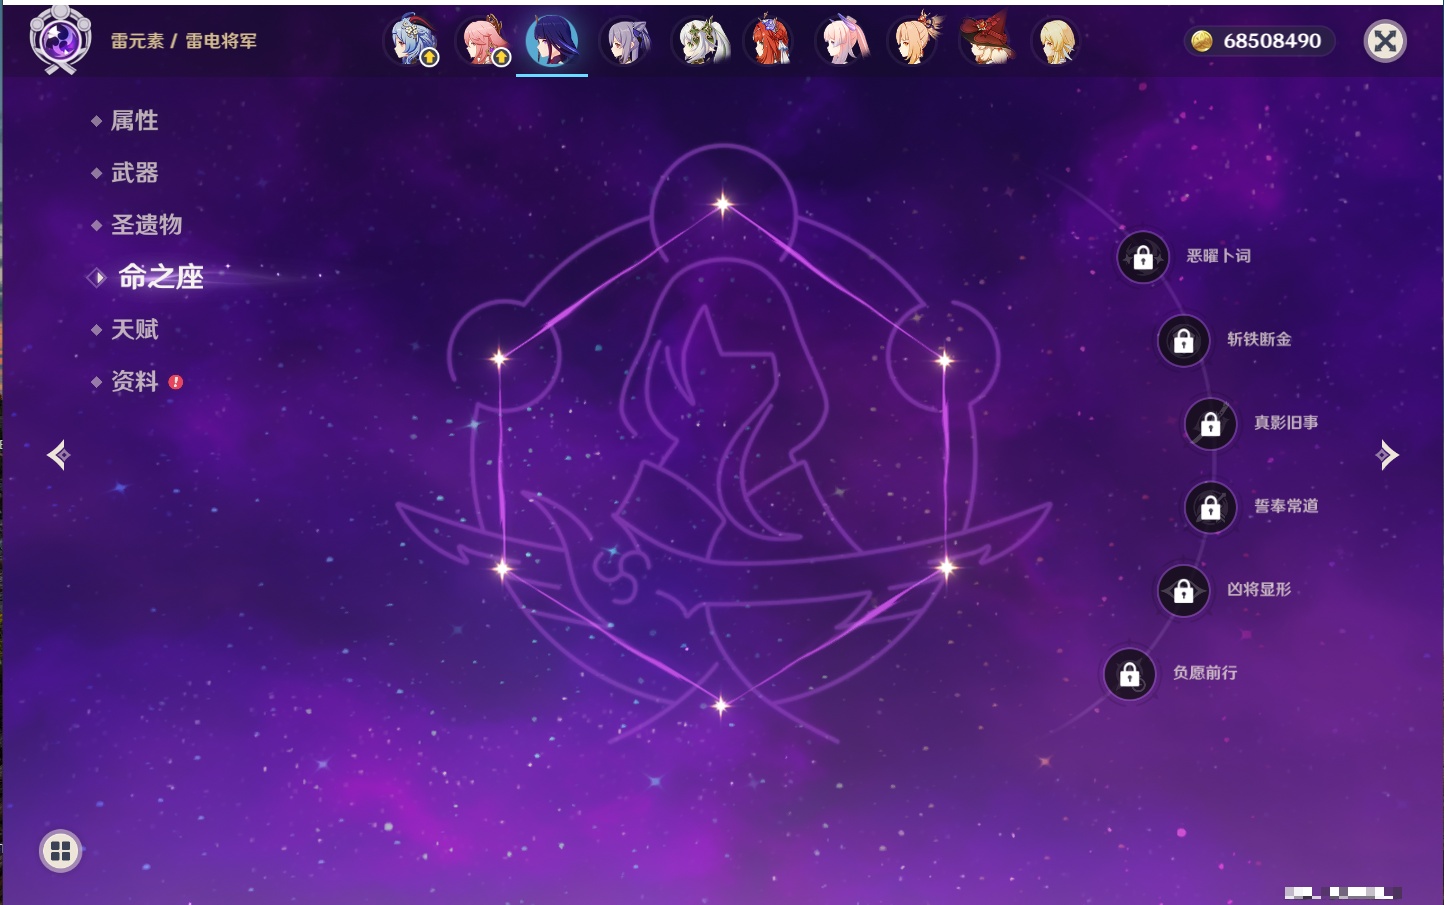The height and width of the screenshot is (905, 1444).
Task: Select the highlighted Raiden Shogun avatar
Action: tap(552, 41)
